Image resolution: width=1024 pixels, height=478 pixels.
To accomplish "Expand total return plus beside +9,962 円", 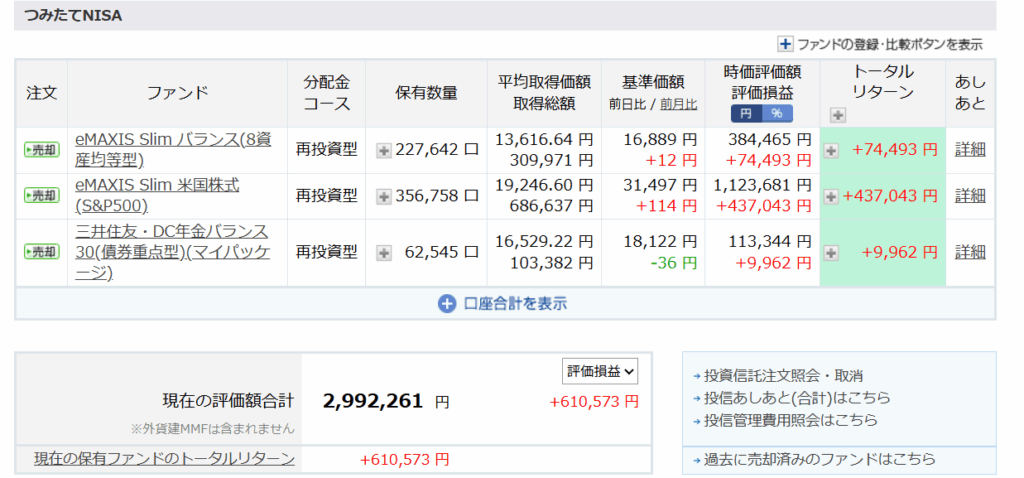I will pos(831,253).
